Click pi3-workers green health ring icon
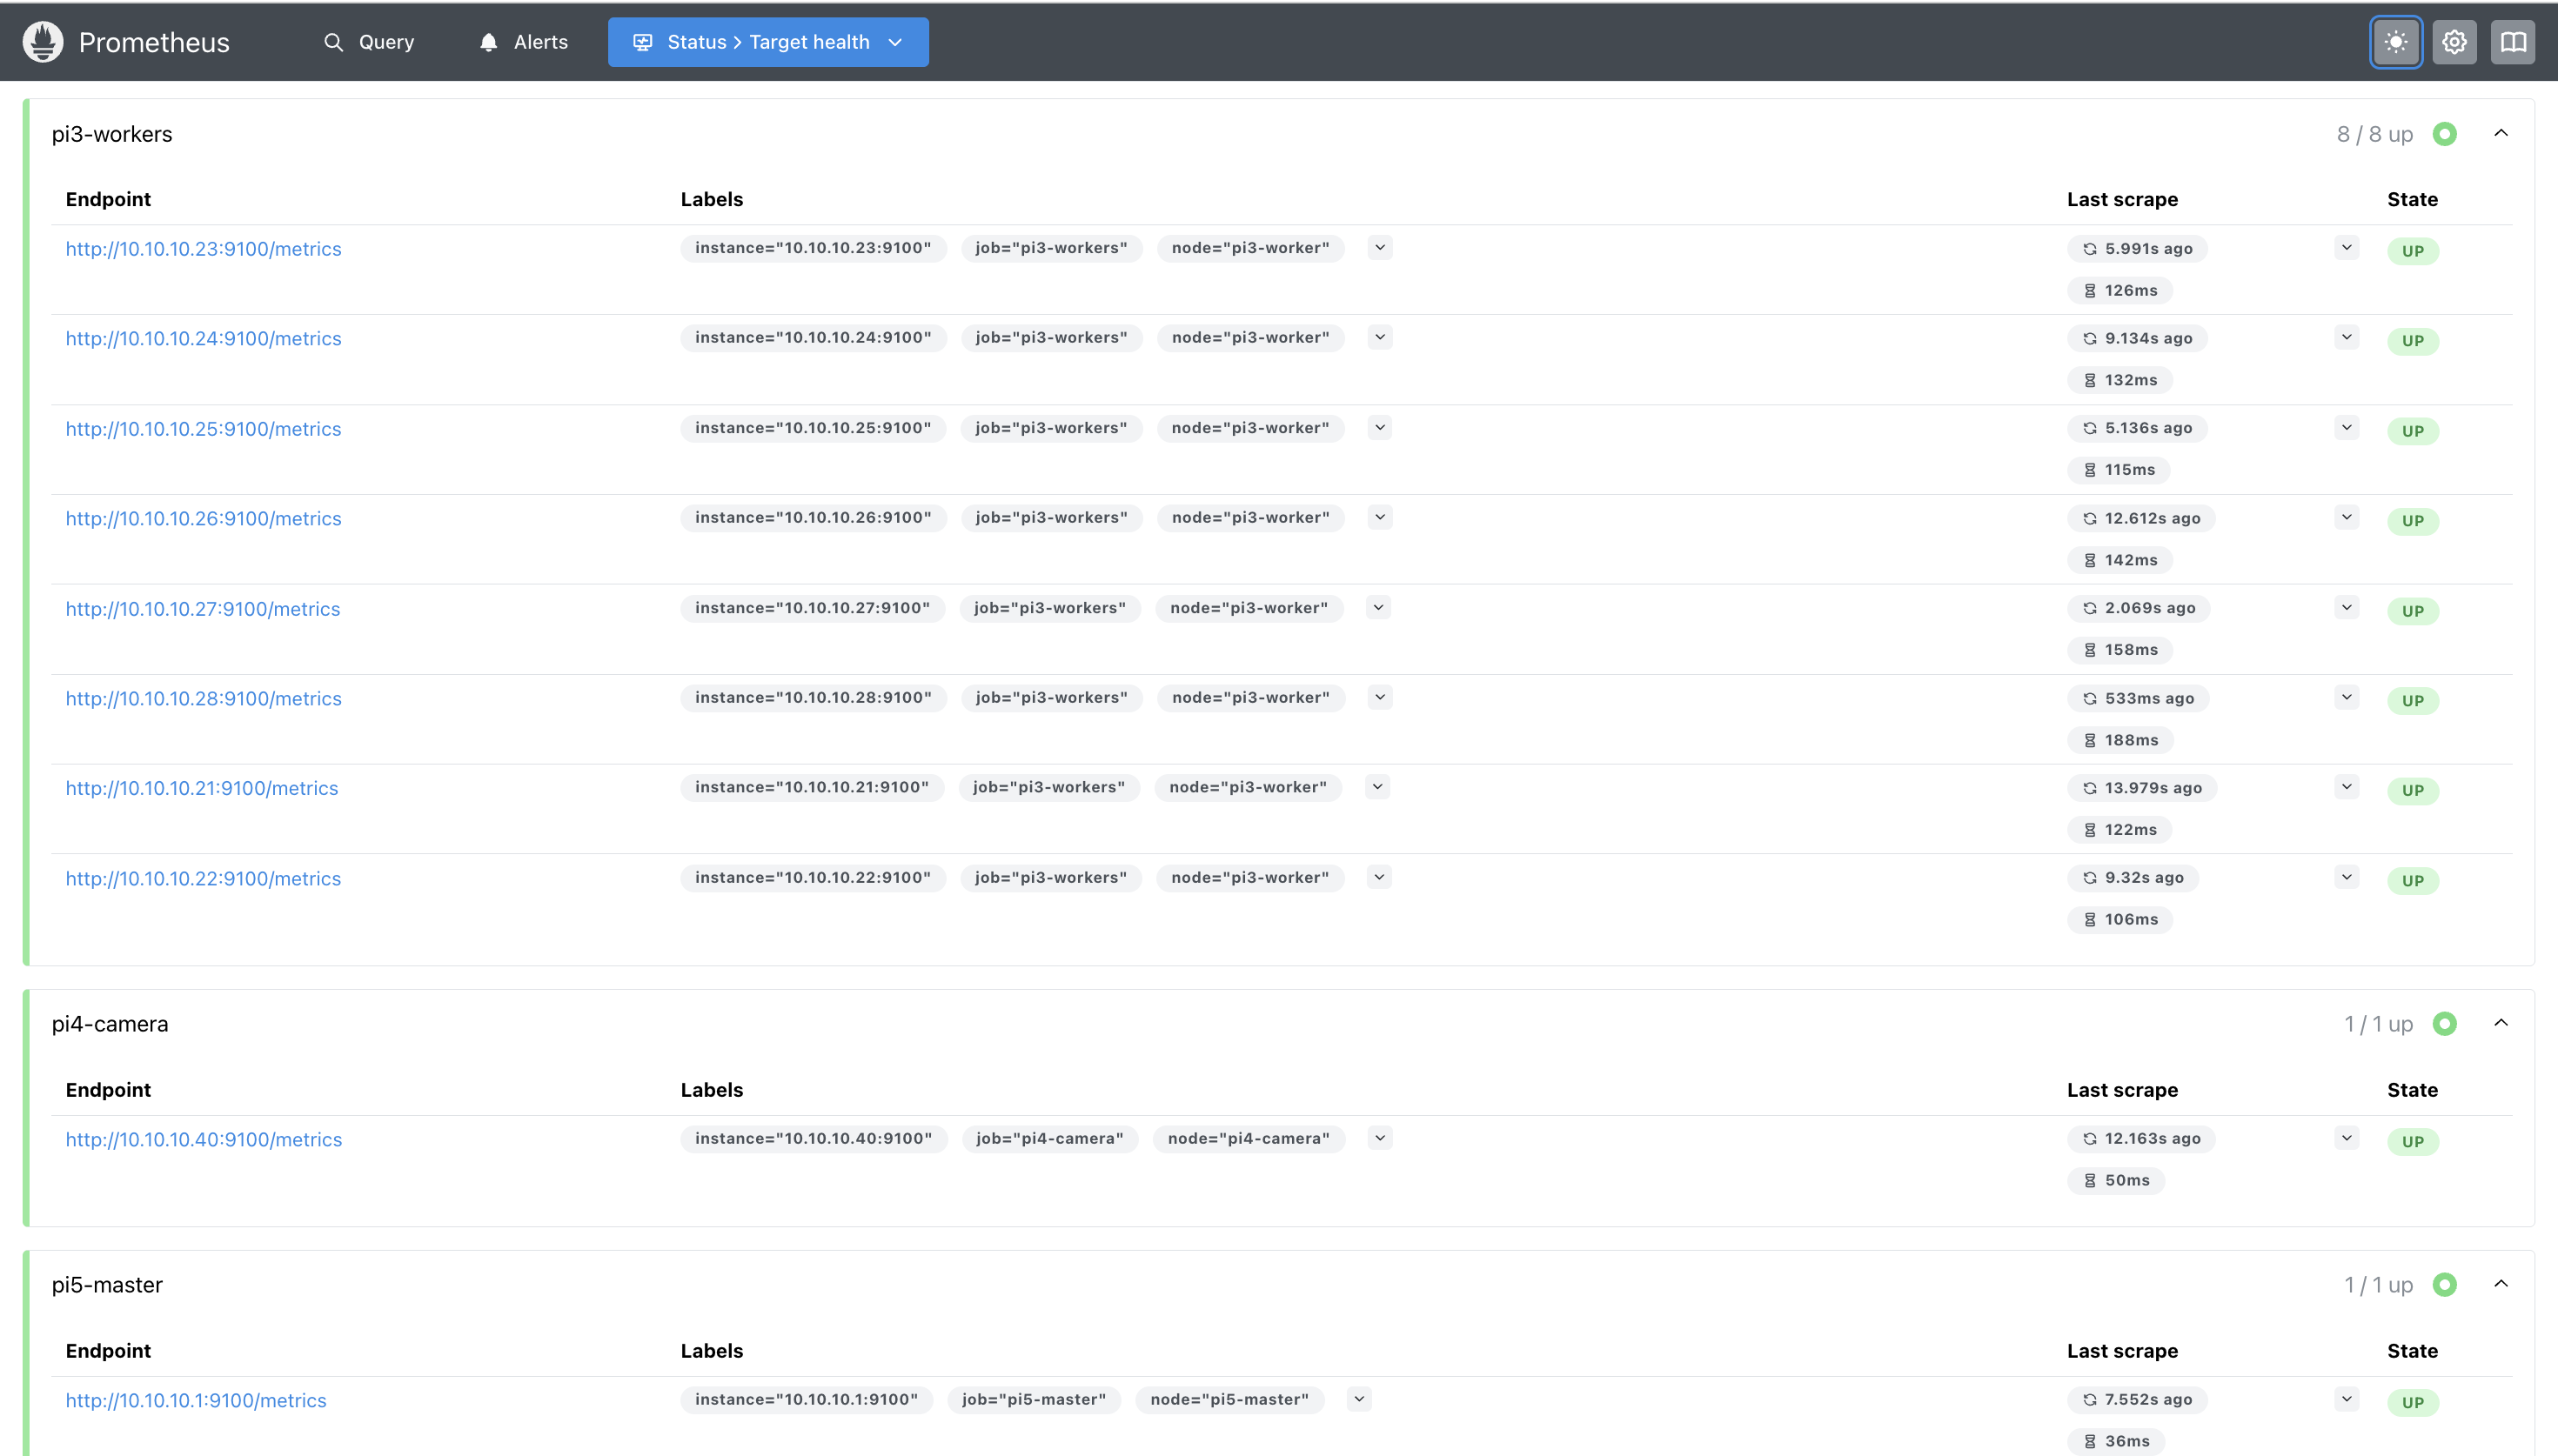Screen dimensions: 2558x1456 click(2445, 134)
